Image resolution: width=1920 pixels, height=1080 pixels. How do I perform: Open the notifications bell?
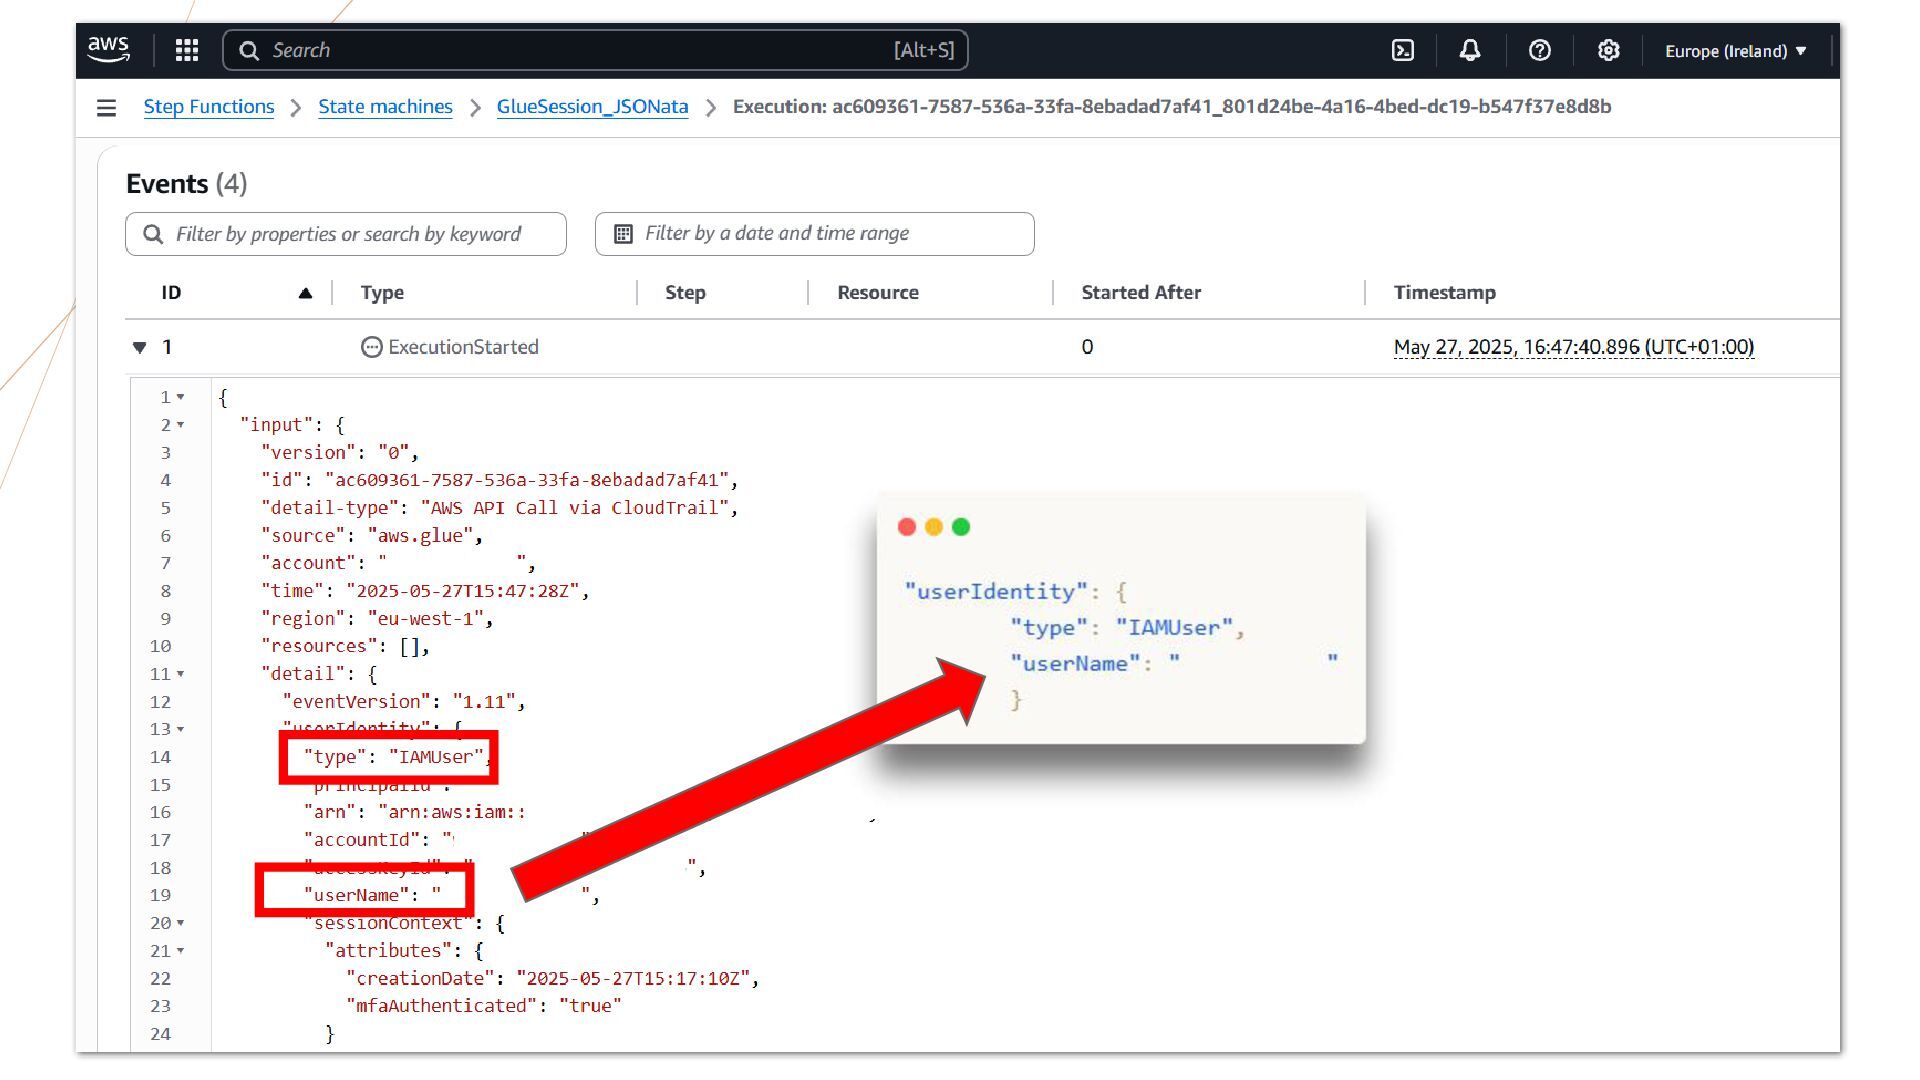pyautogui.click(x=1470, y=50)
